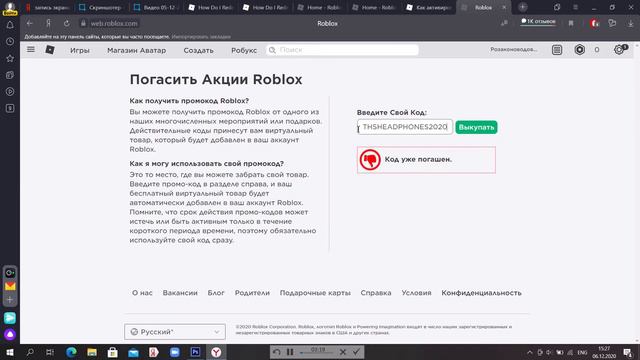Viewport: 640px width, 360px height.
Task: Open the О нас footer link
Action: [142, 293]
